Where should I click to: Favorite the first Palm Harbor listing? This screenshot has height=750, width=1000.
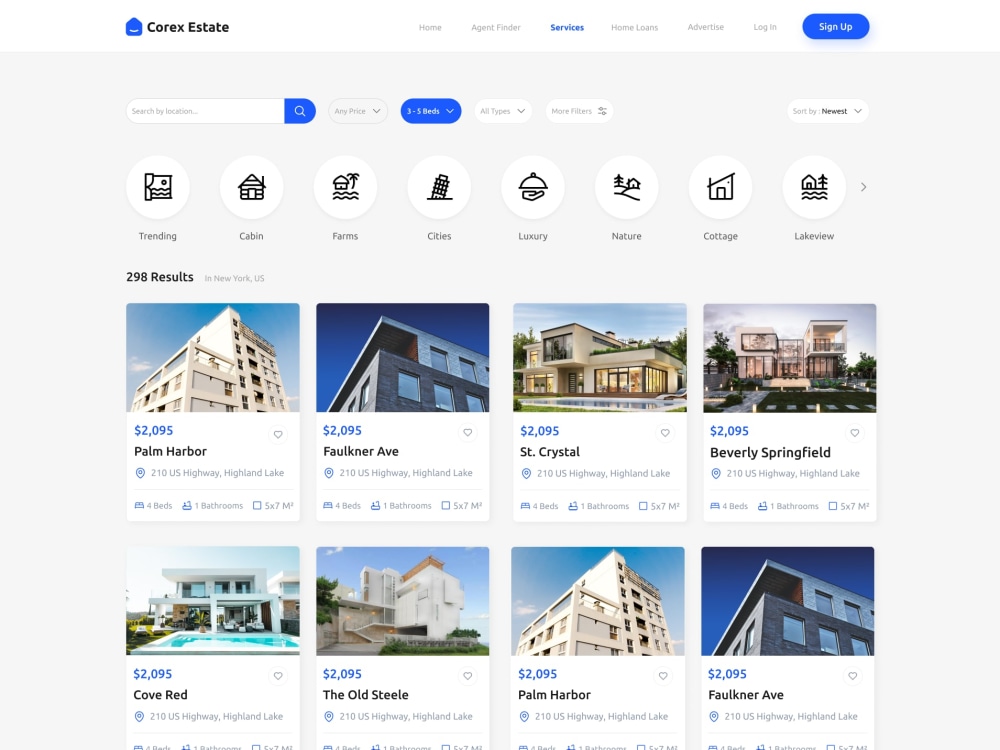(278, 434)
